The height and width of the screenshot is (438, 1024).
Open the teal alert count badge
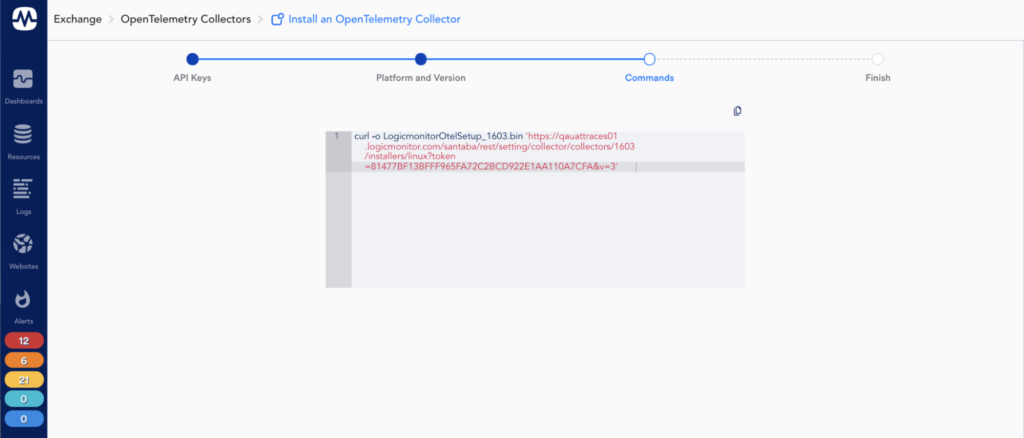(x=24, y=399)
